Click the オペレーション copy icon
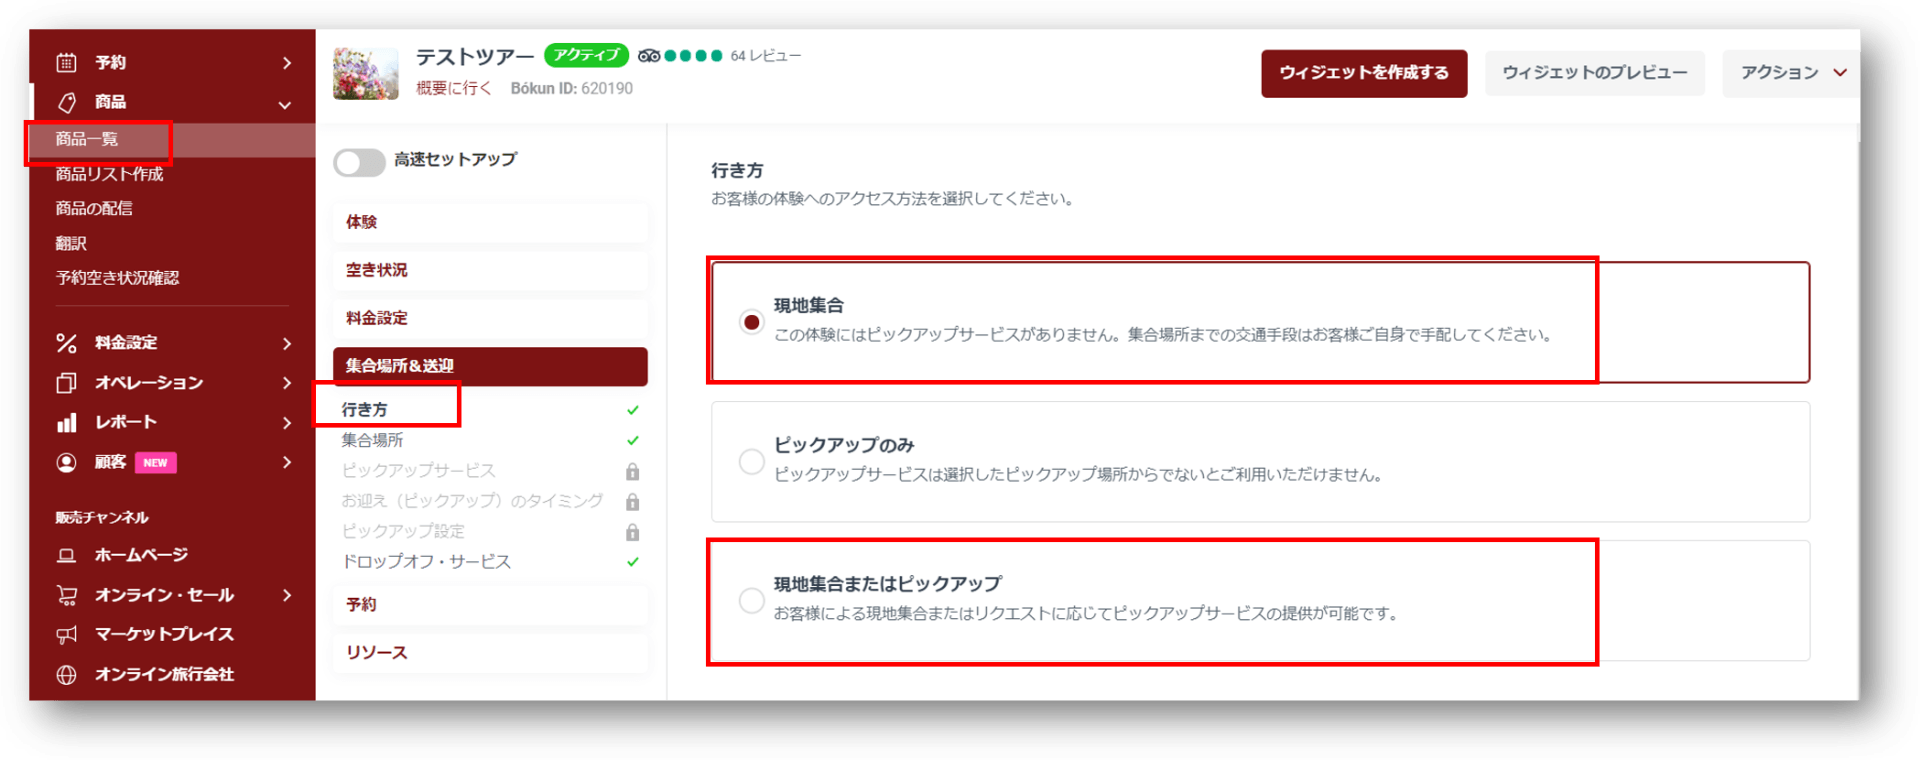 66,383
